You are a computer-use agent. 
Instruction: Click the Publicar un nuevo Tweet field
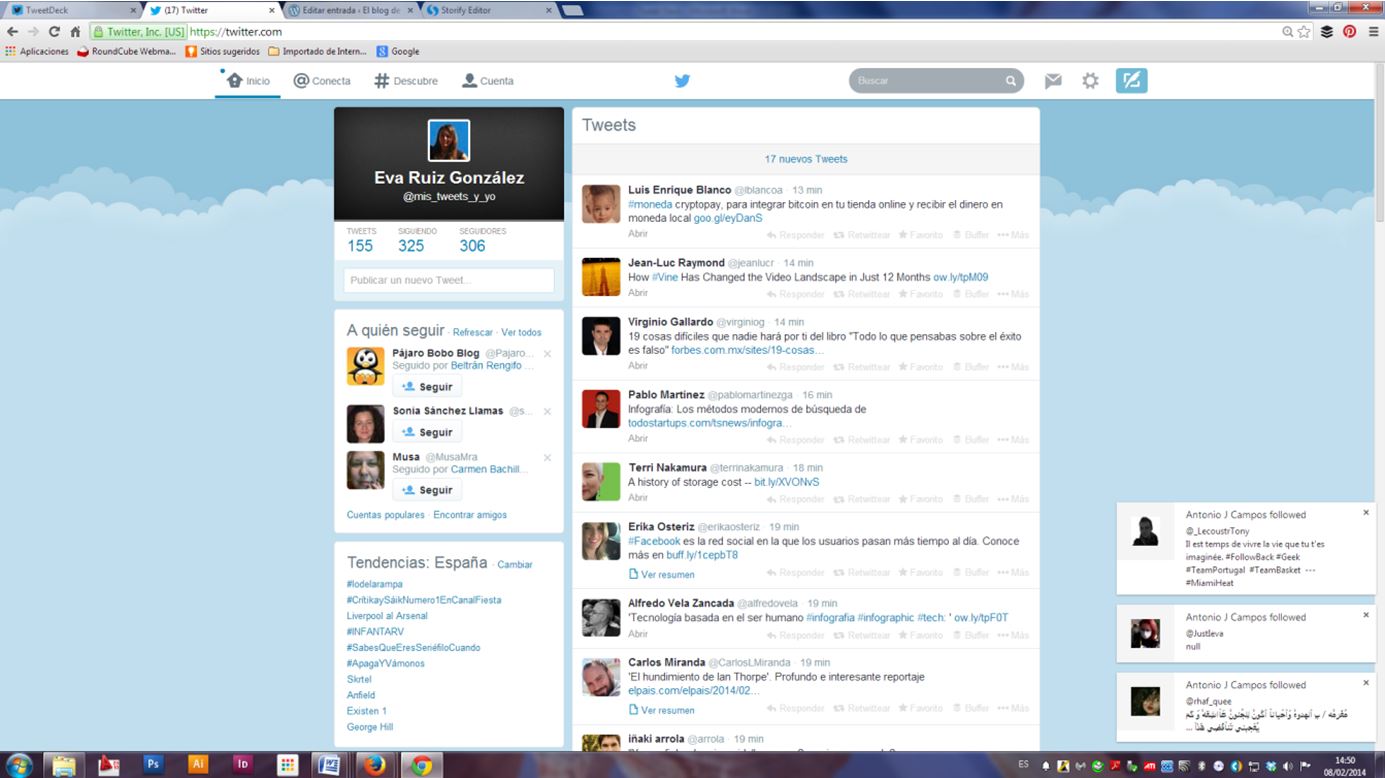coord(449,281)
